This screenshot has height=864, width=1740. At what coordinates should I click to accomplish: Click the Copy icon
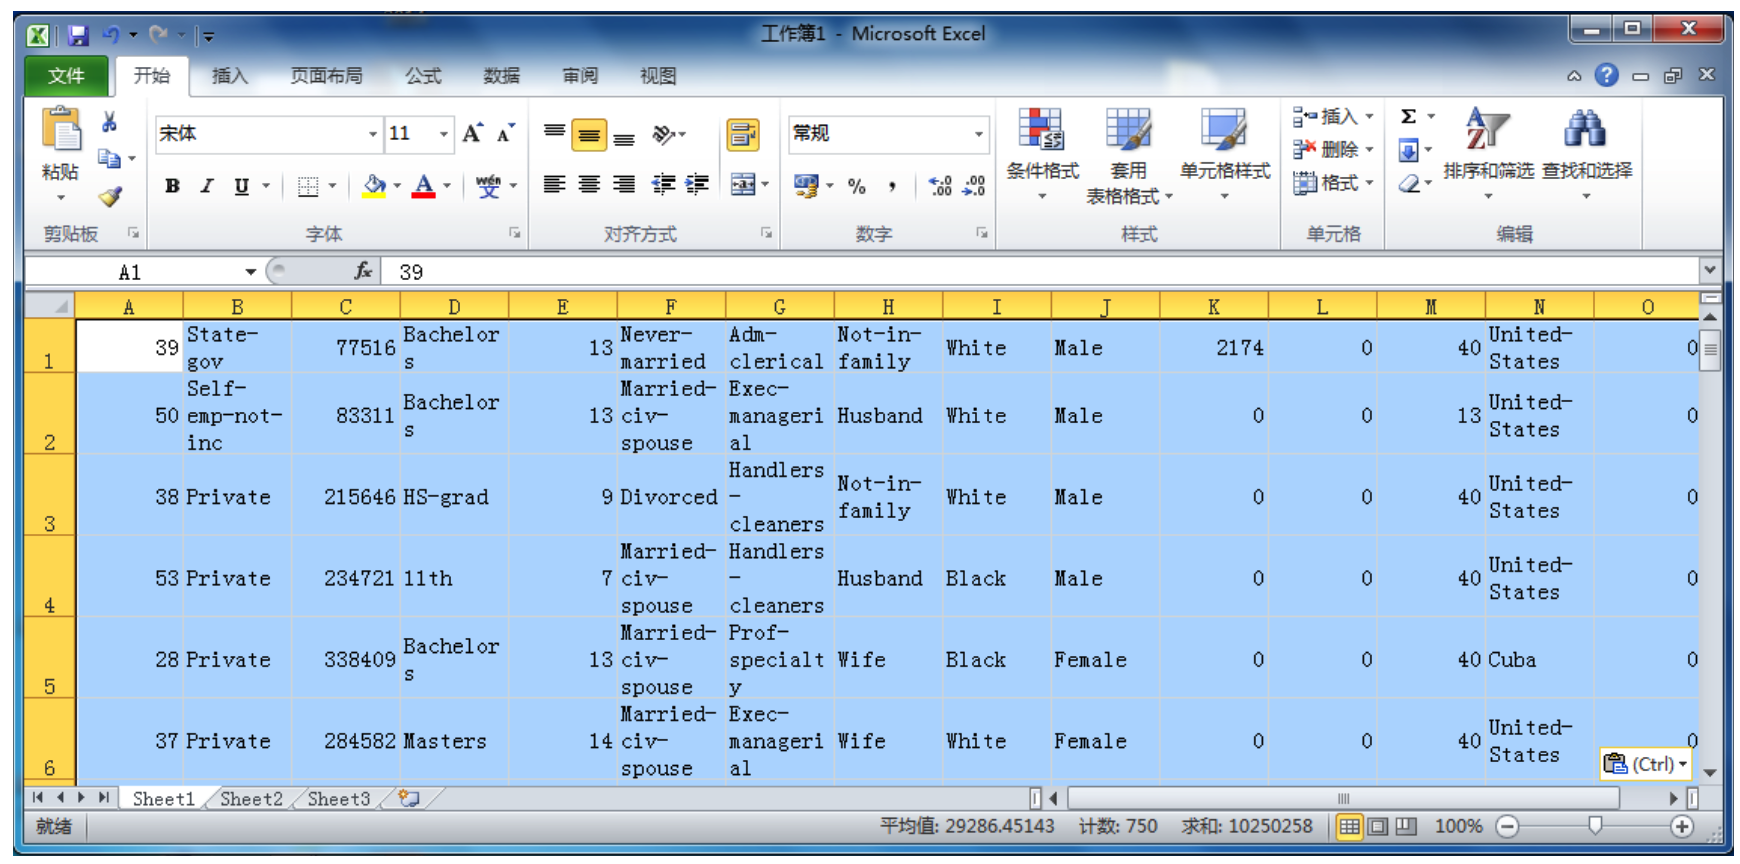109,158
